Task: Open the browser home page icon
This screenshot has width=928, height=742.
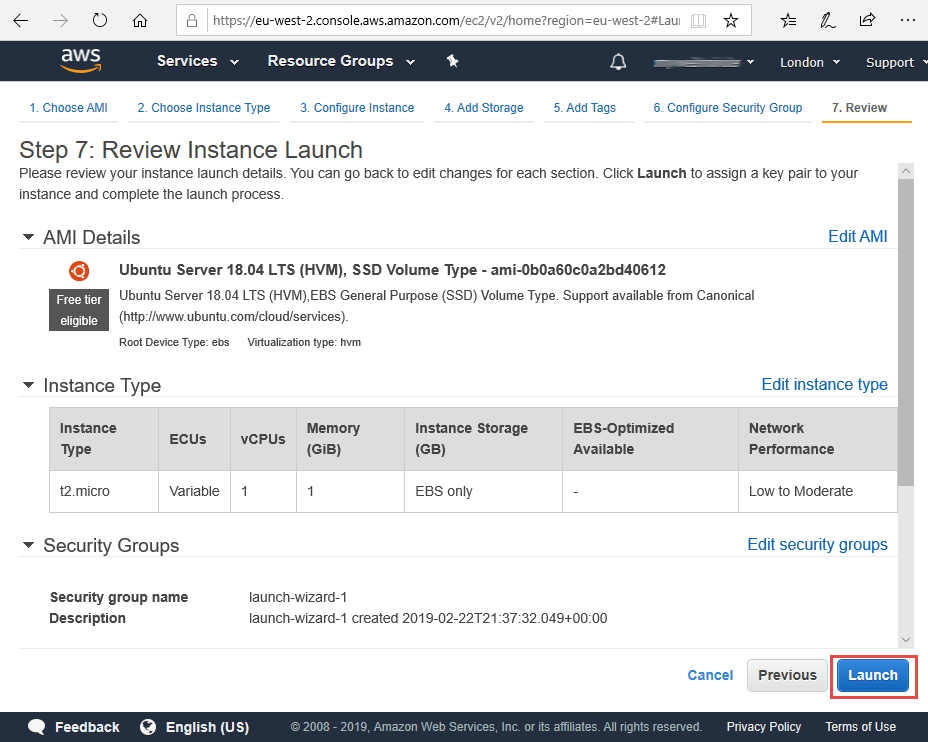Action: pos(140,21)
